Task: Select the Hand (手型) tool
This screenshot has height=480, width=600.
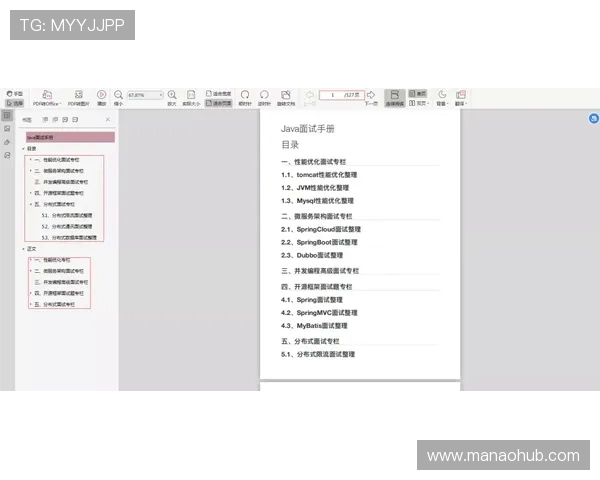Action: (15, 94)
